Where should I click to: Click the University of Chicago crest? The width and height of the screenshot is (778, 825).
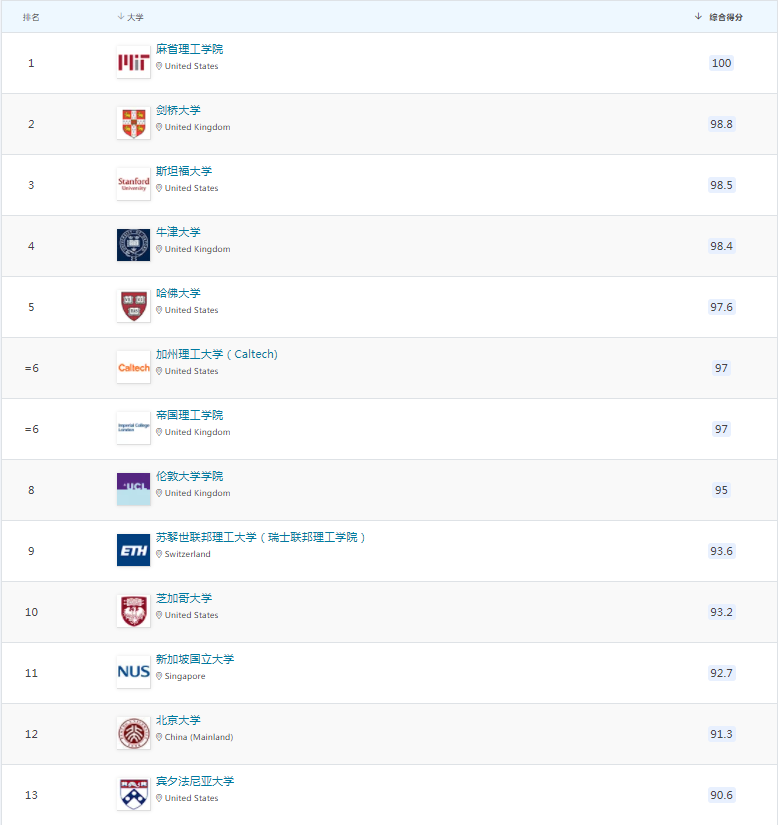134,611
